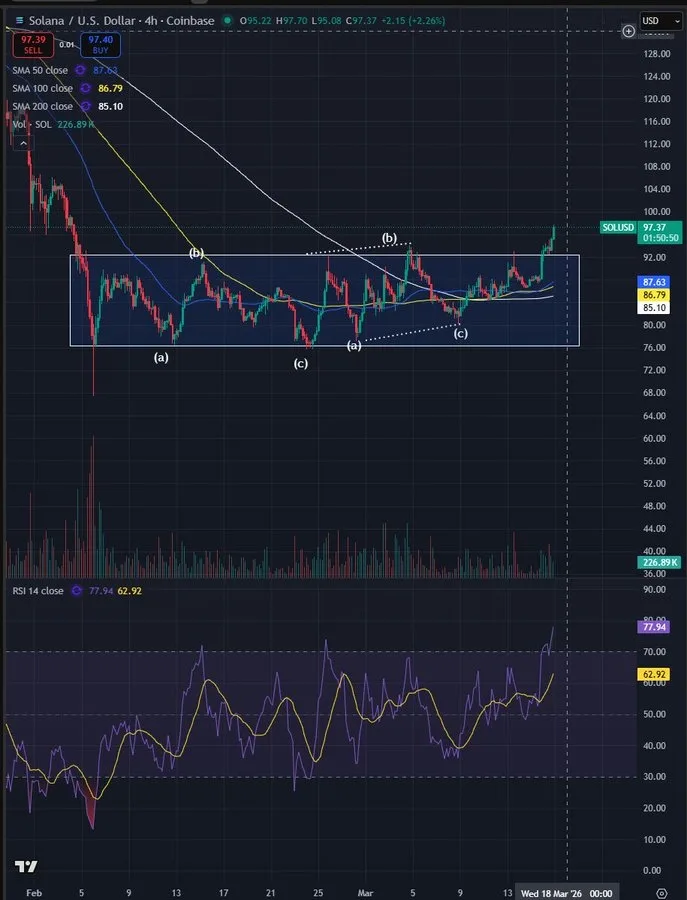Collapse the indicator legend chevron
Viewport: 687px width, 900px height.
(23, 143)
